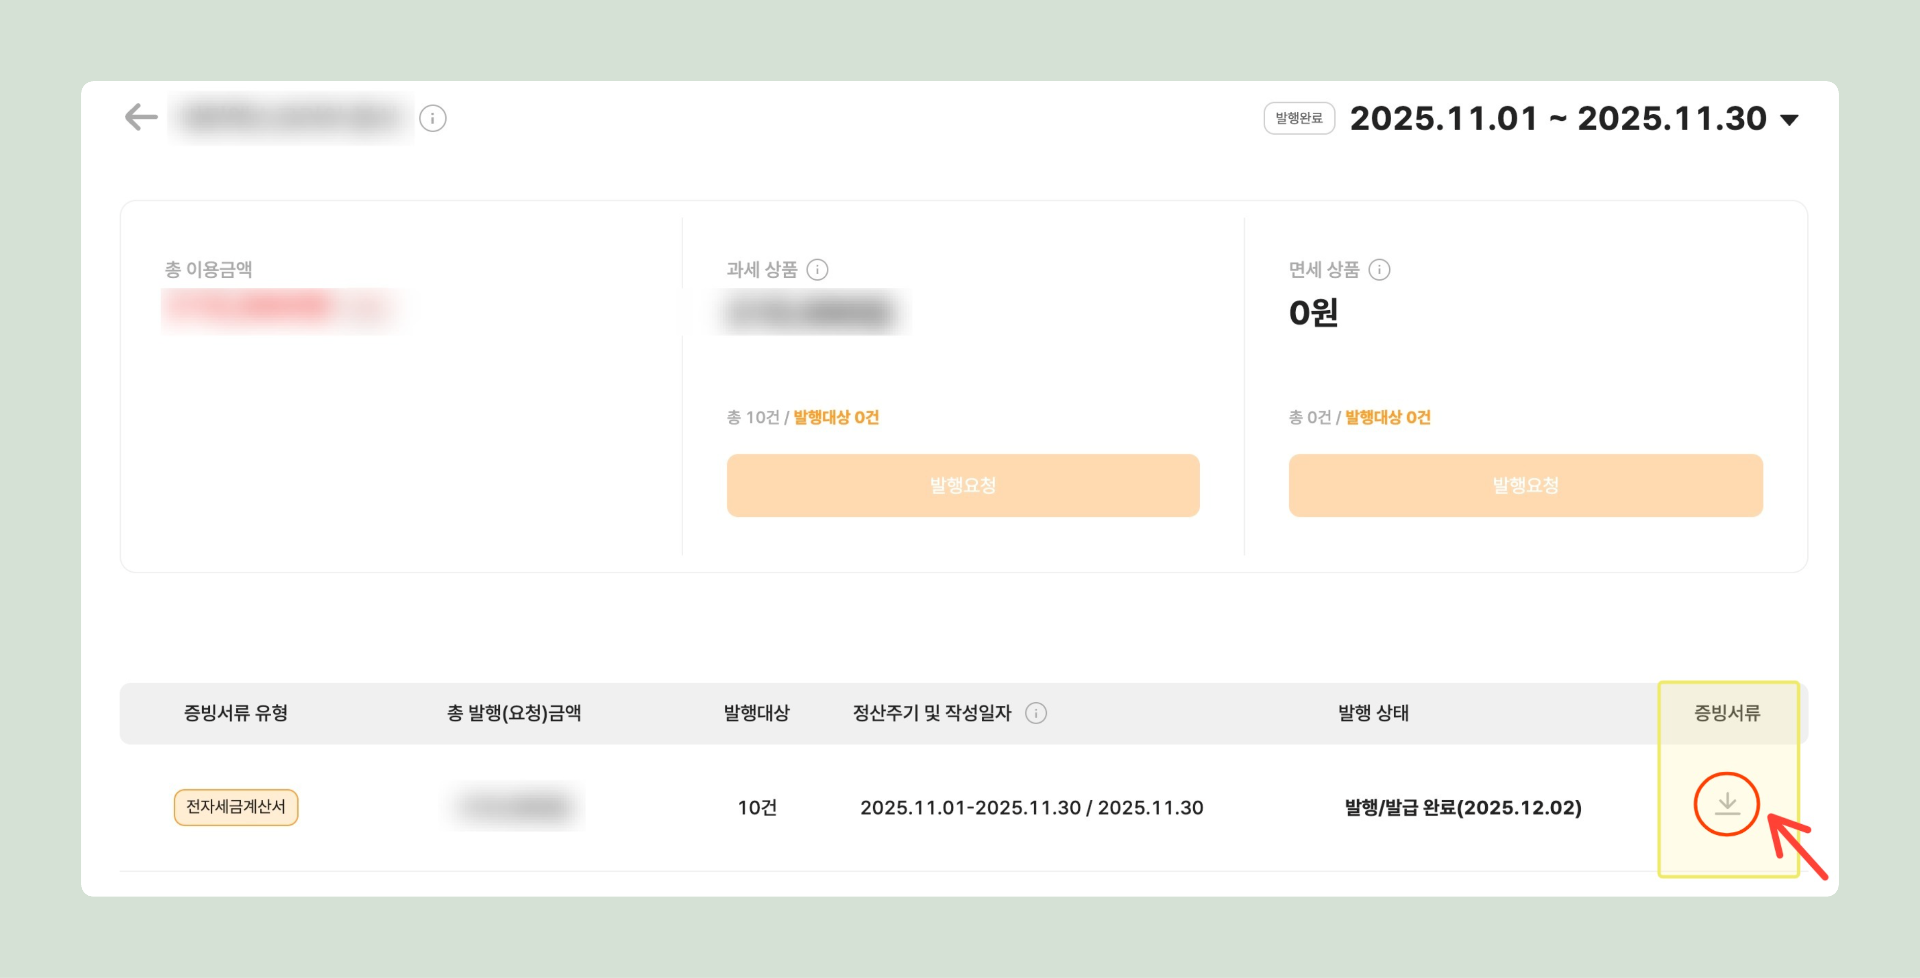Expand the date range dropdown arrow
1920x978 pixels.
click(1790, 120)
